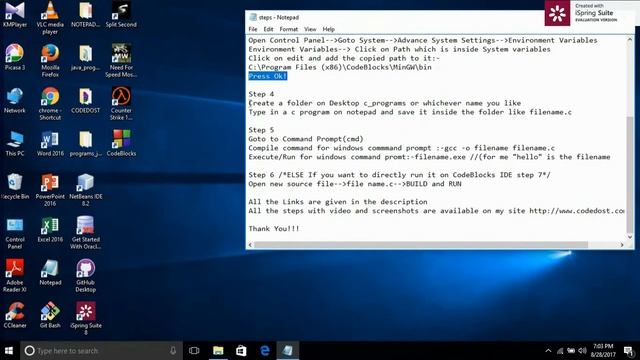Open CCleaner from the desktop

(x=15, y=315)
